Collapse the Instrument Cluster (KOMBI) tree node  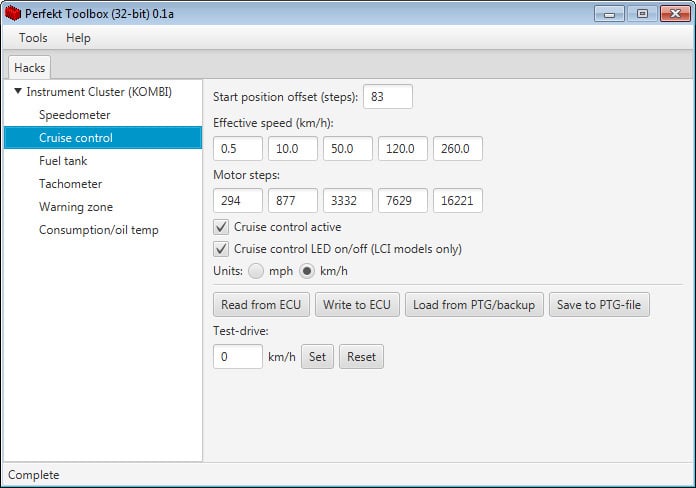tap(18, 92)
